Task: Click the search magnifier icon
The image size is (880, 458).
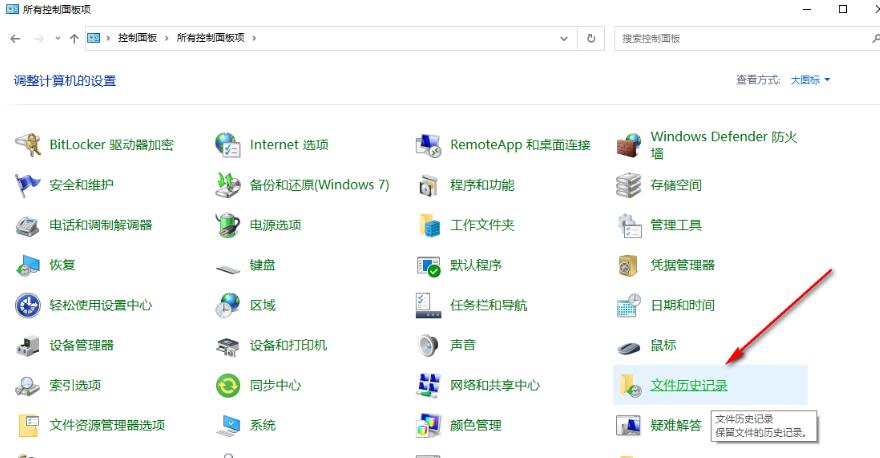Action: [876, 38]
